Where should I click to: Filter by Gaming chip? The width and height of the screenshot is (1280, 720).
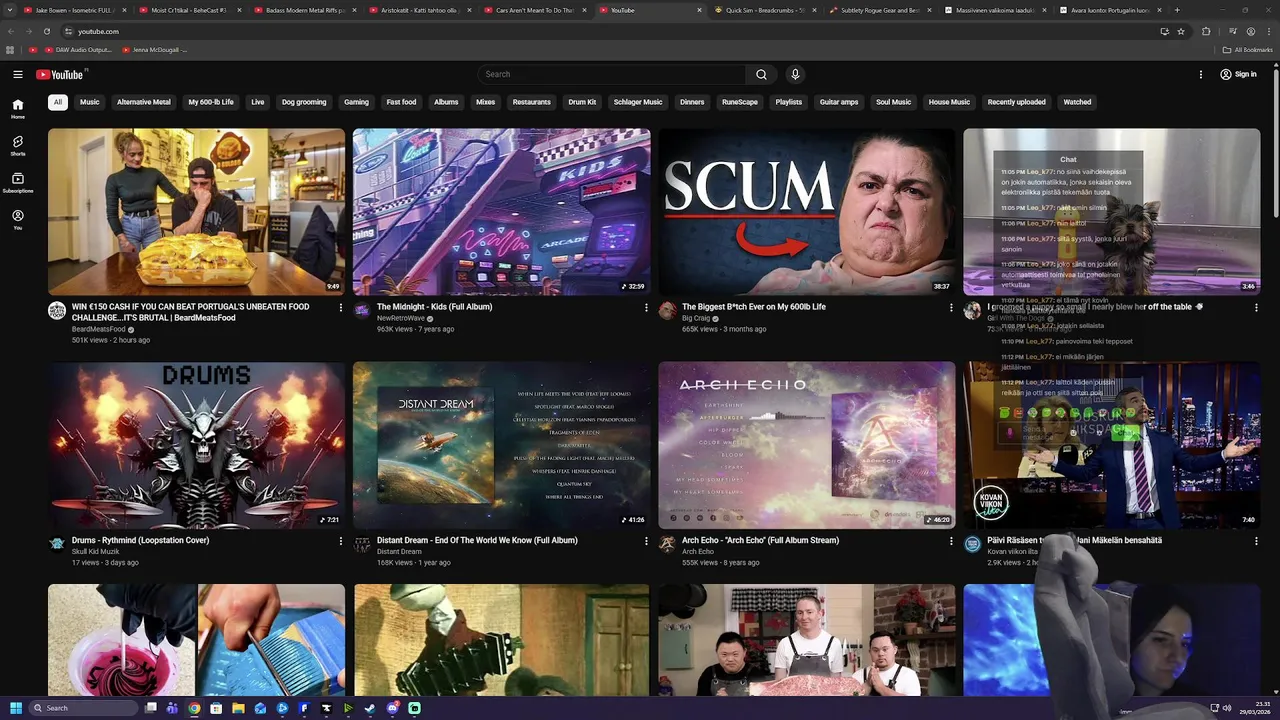[x=356, y=102]
